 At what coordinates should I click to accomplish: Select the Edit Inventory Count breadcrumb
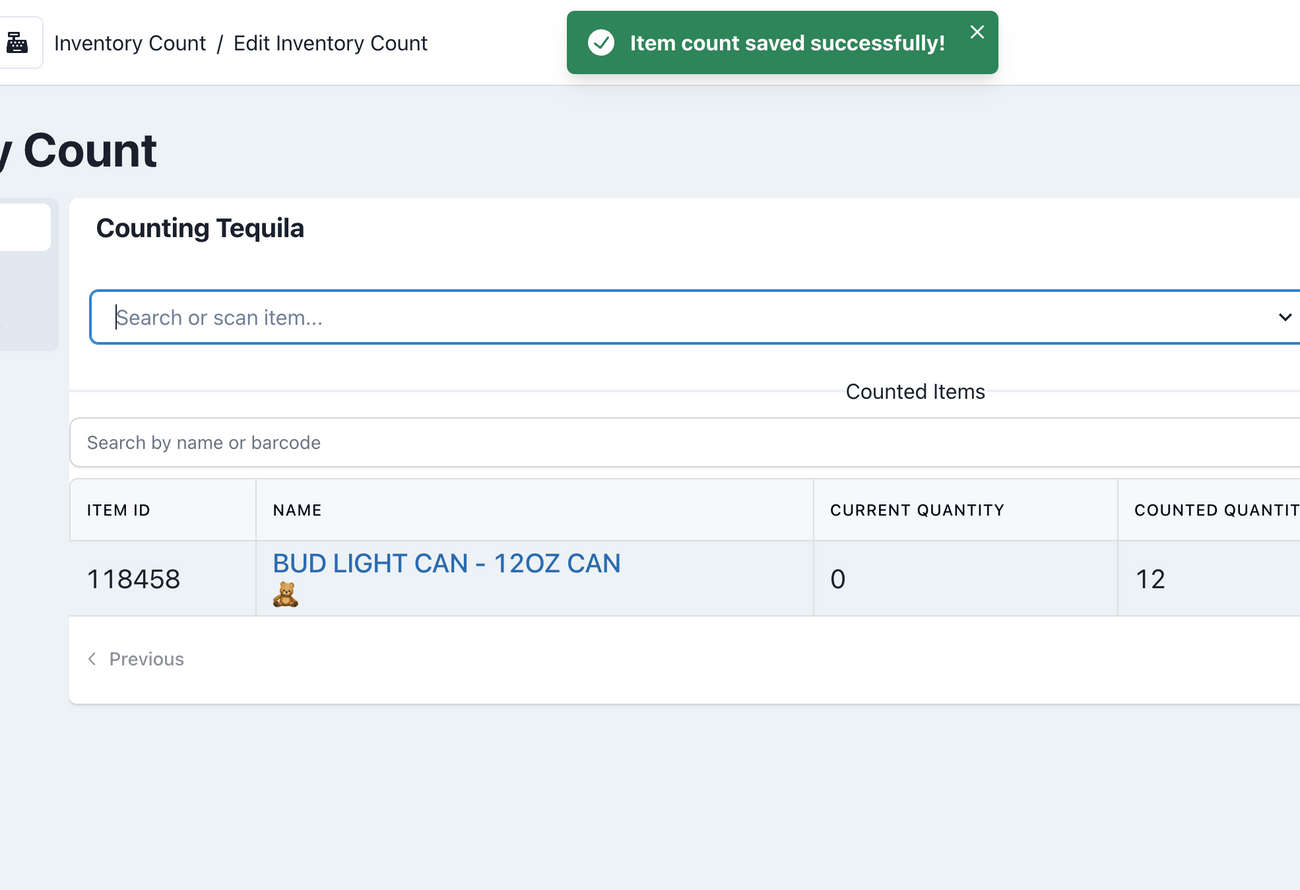(330, 43)
